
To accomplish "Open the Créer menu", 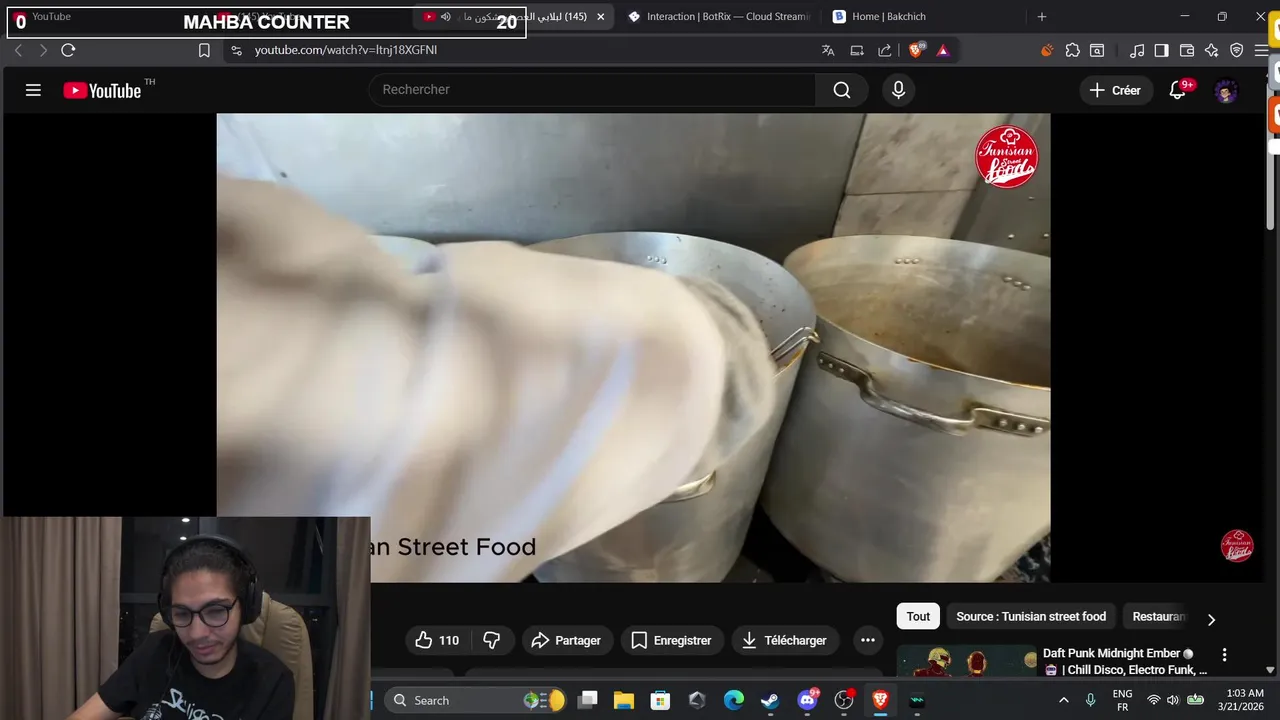I will [1115, 90].
